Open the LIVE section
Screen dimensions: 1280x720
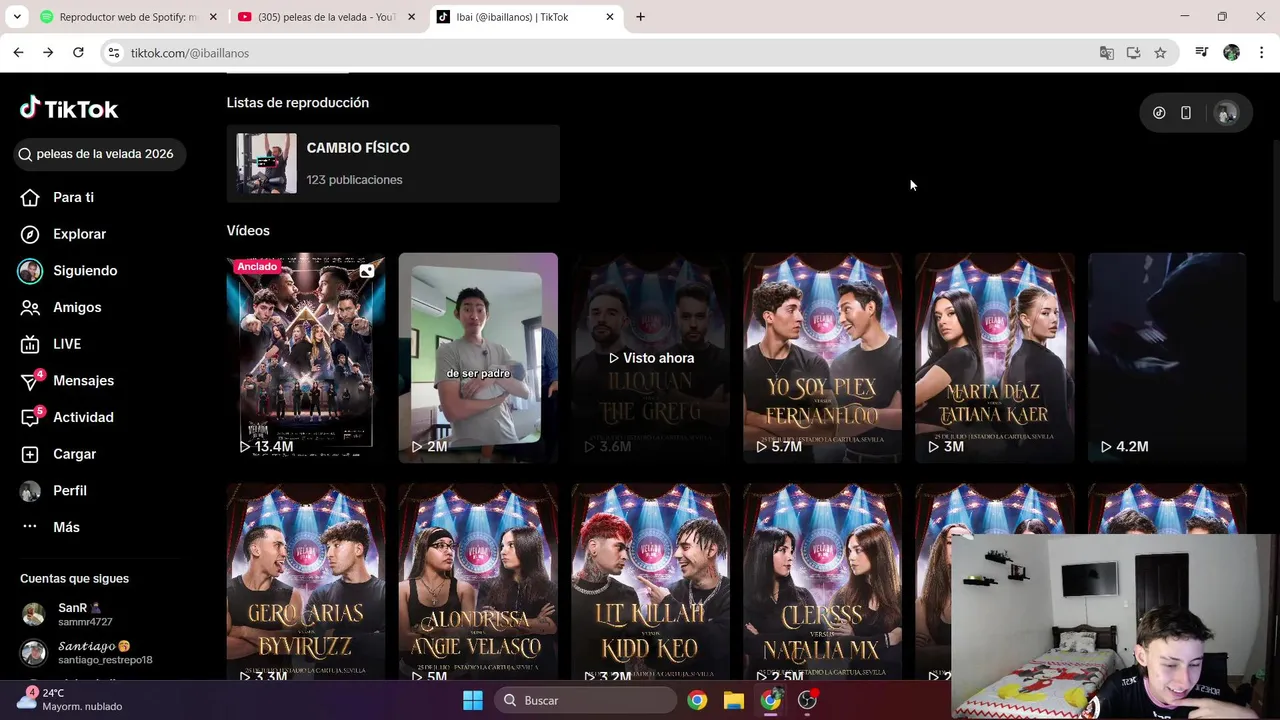point(52,344)
